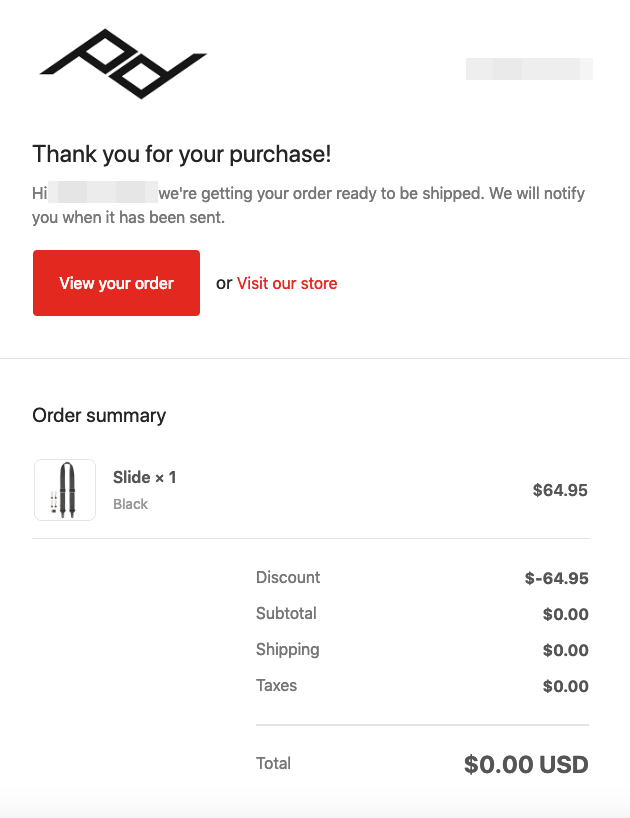Select the Taxes $0.00 value
The image size is (630, 818).
click(565, 686)
